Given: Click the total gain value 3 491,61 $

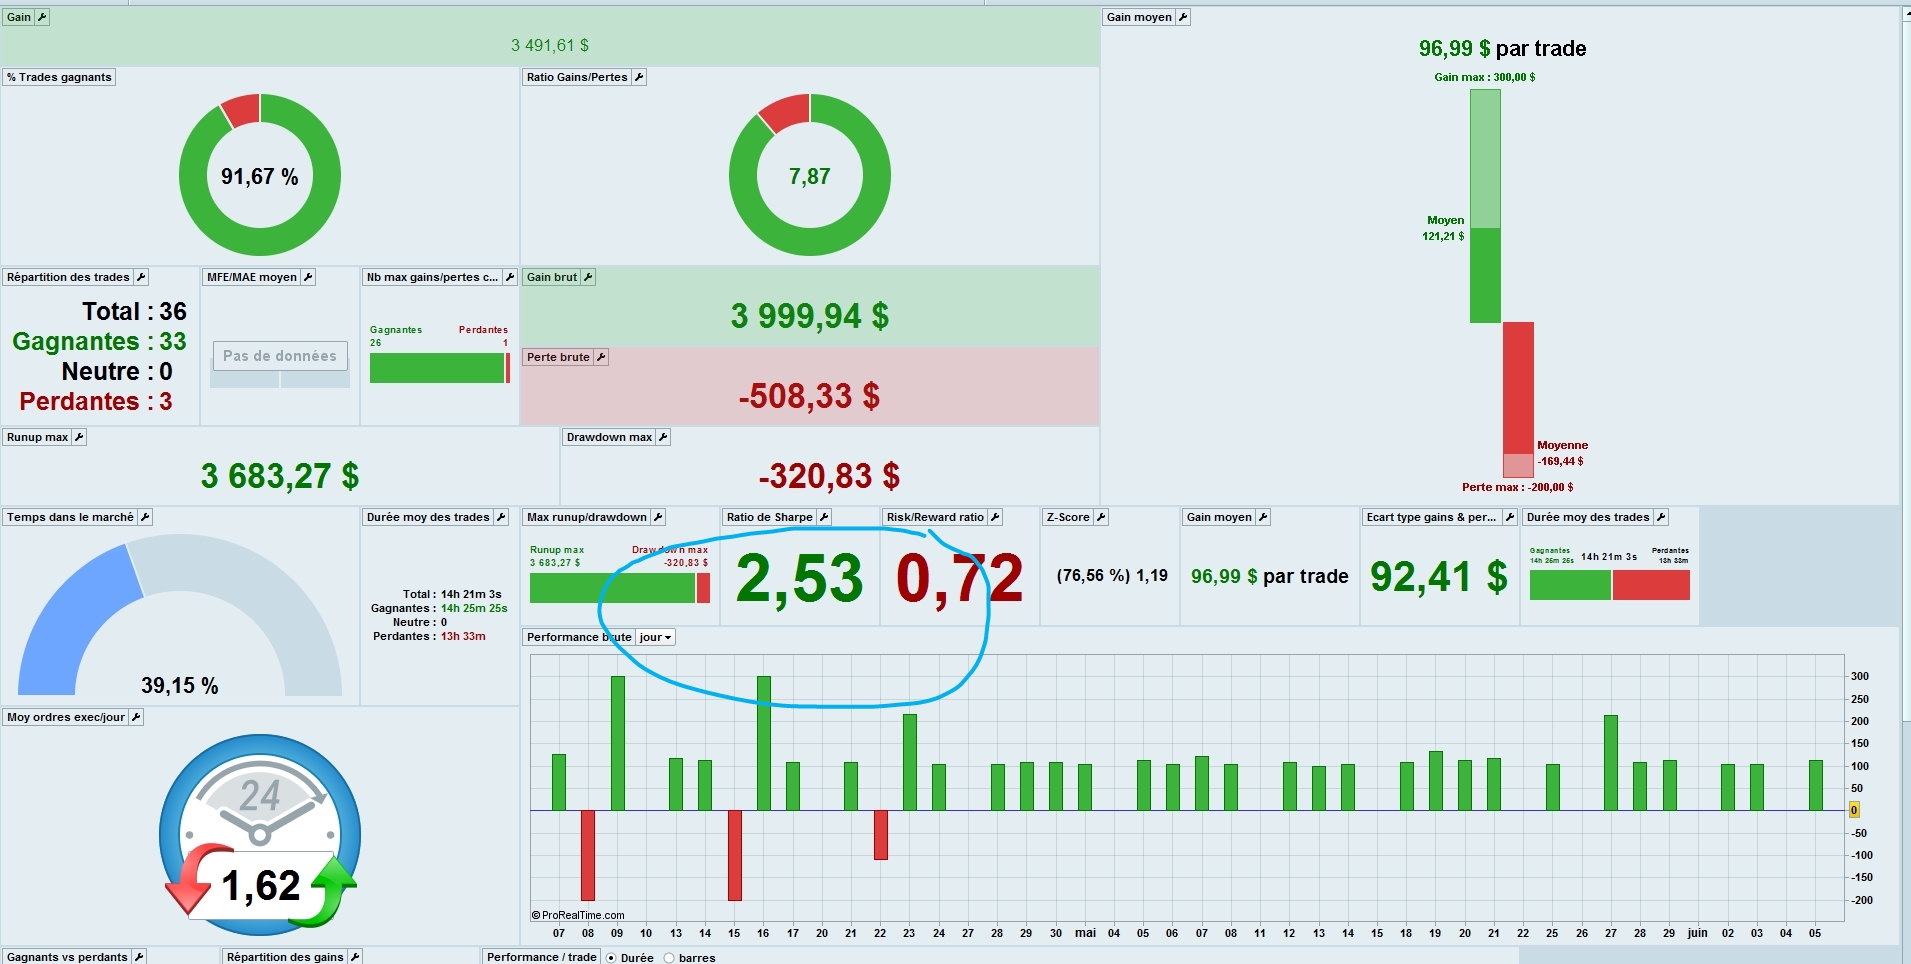Looking at the screenshot, I should (x=550, y=45).
